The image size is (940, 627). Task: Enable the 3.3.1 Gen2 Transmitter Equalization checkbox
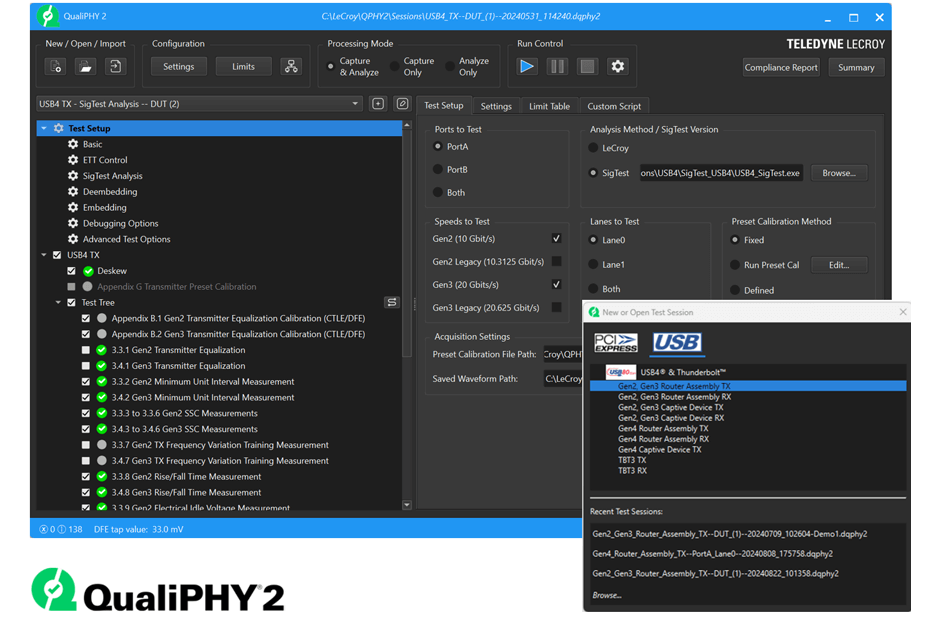click(86, 350)
